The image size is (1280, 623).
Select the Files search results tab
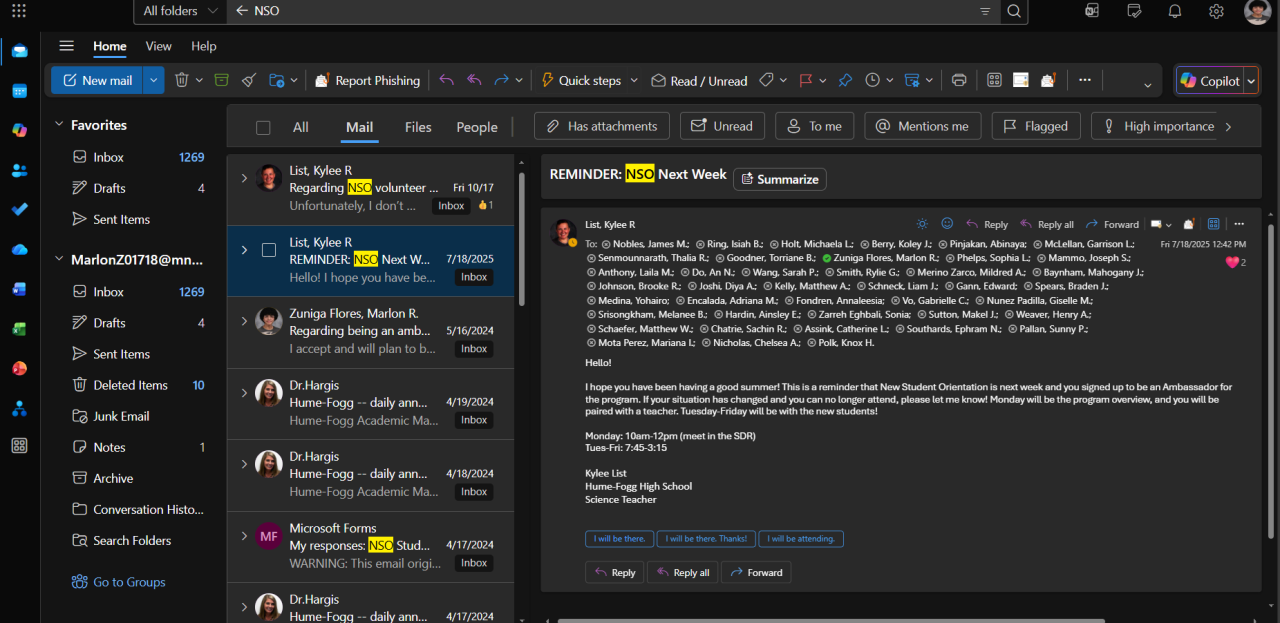tap(418, 127)
